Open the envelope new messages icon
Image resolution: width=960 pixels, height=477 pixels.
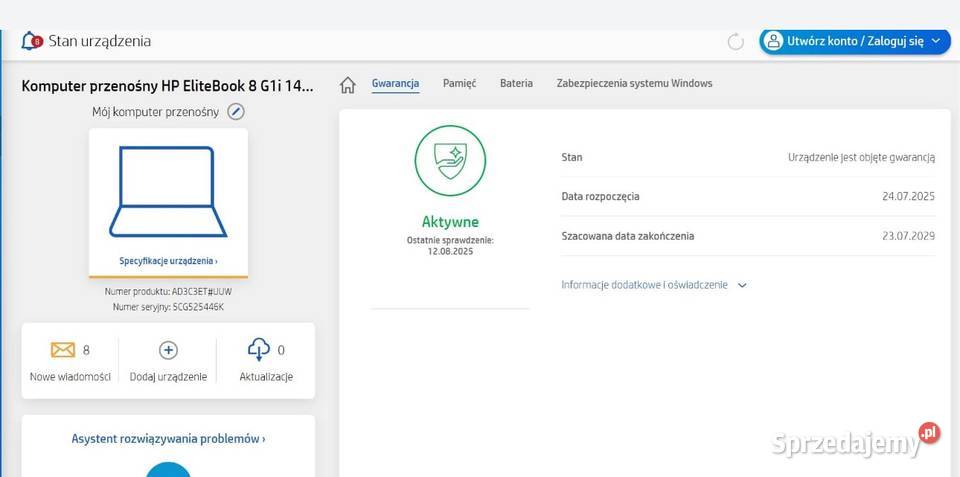point(62,350)
